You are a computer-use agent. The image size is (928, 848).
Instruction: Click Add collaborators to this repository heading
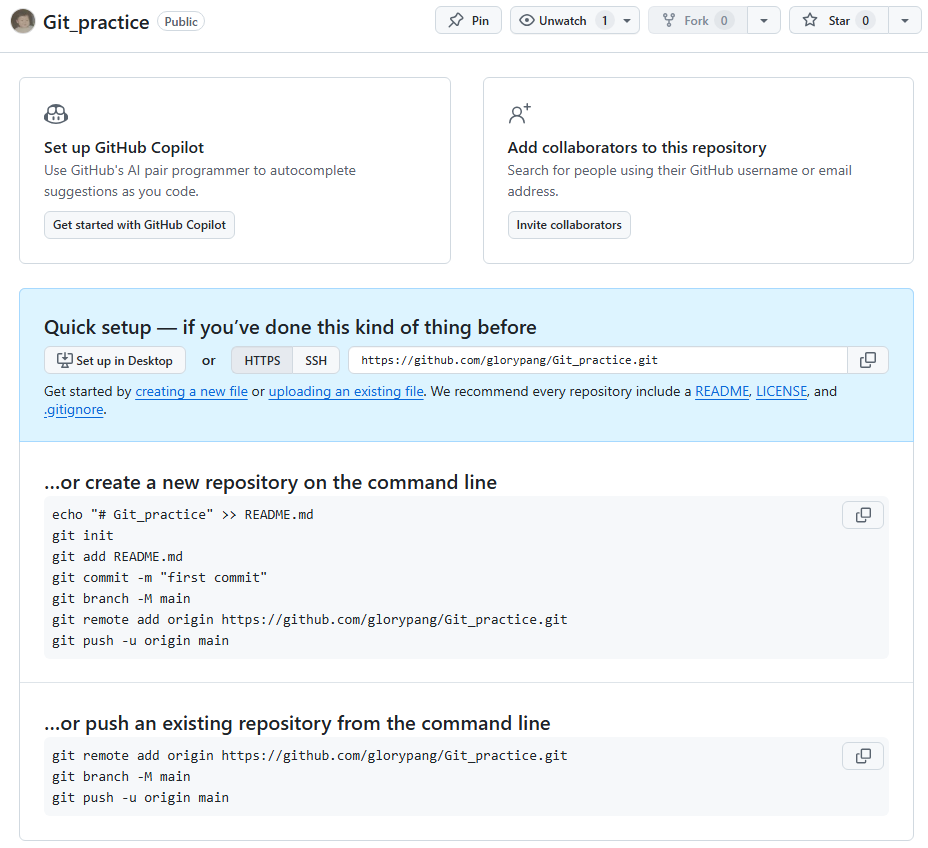click(637, 147)
